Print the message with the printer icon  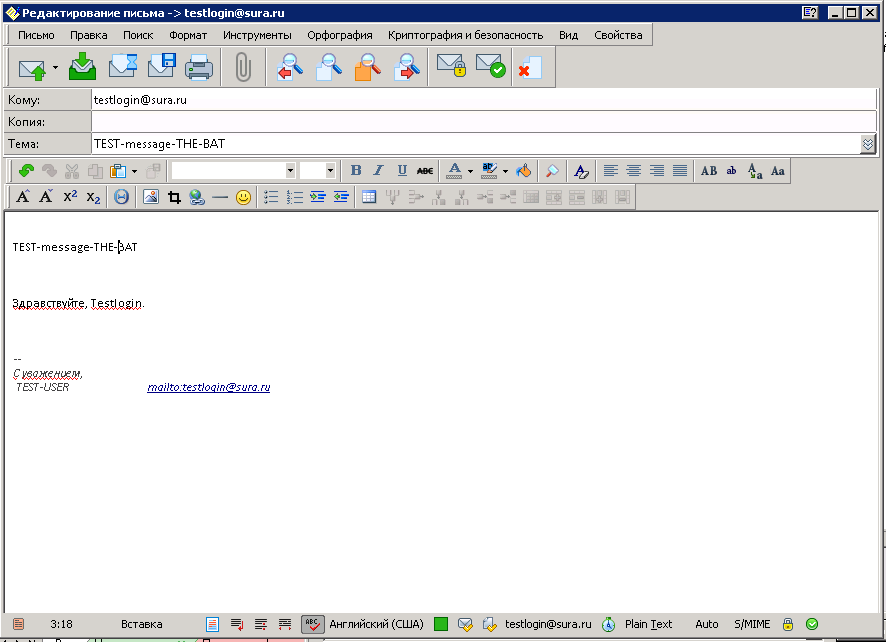(x=199, y=67)
